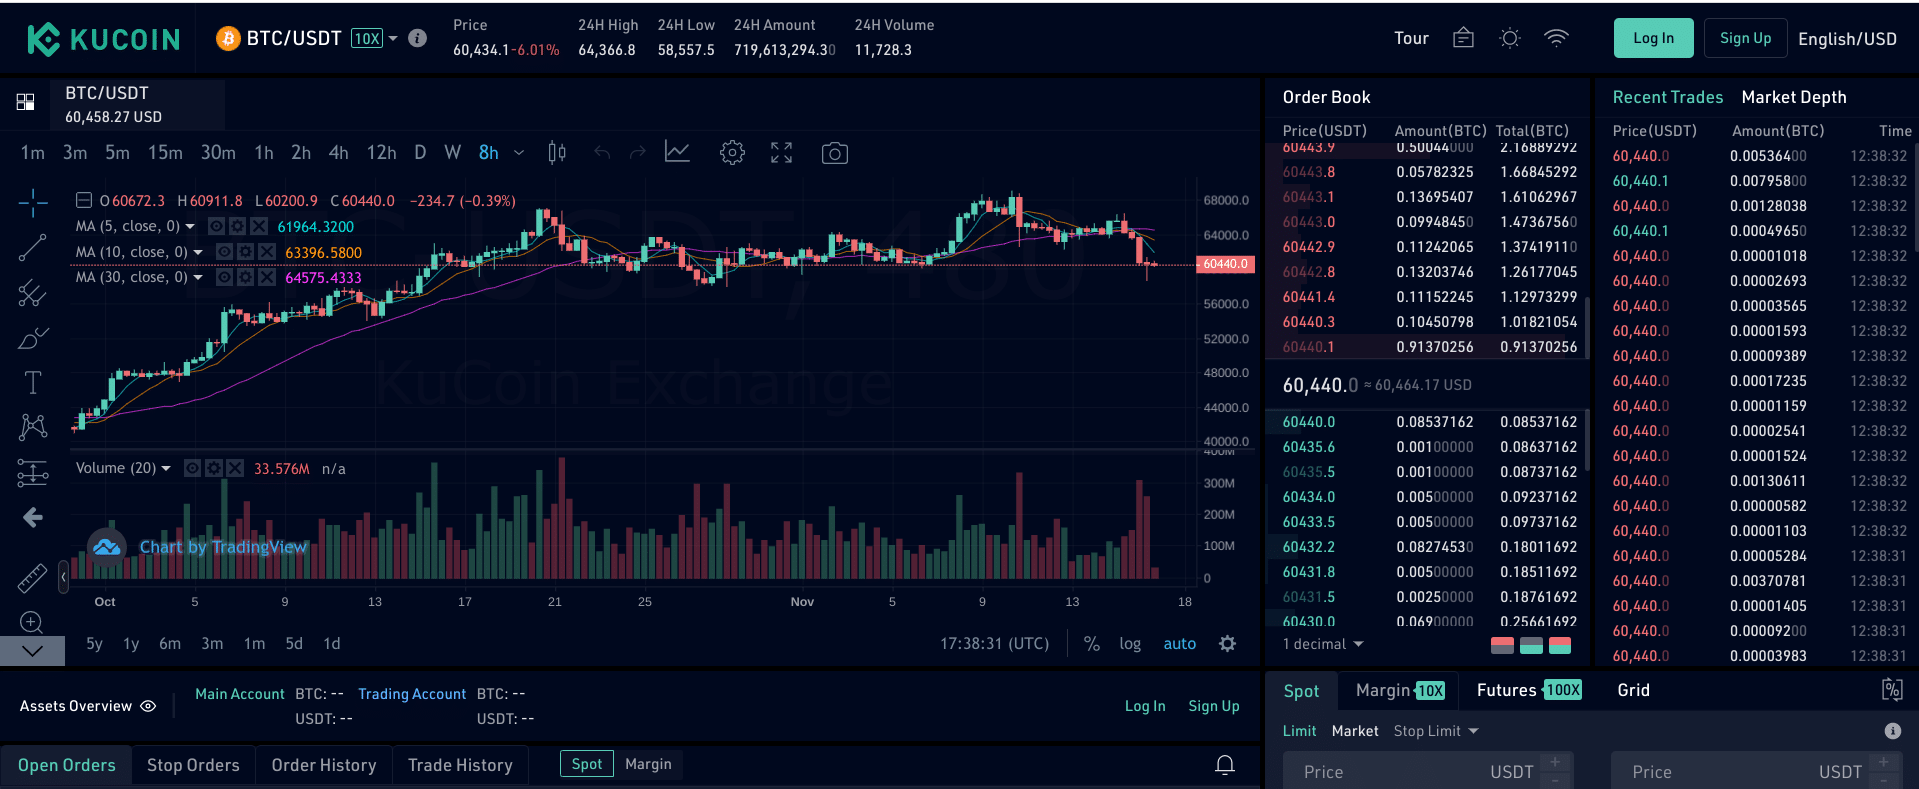Toggle log scale on chart
Image resolution: width=1919 pixels, height=789 pixels.
pyautogui.click(x=1130, y=644)
